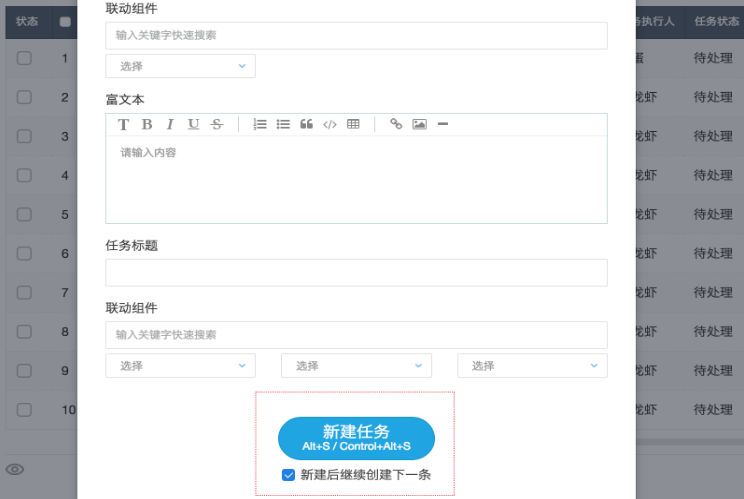
Task: Insert an image into rich text
Action: [x=419, y=124]
